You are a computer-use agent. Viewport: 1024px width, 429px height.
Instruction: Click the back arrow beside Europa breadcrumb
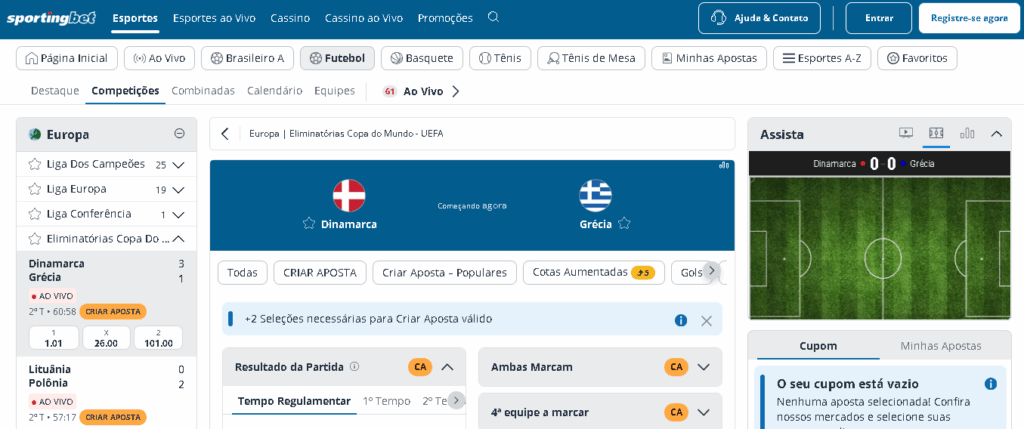tap(225, 134)
